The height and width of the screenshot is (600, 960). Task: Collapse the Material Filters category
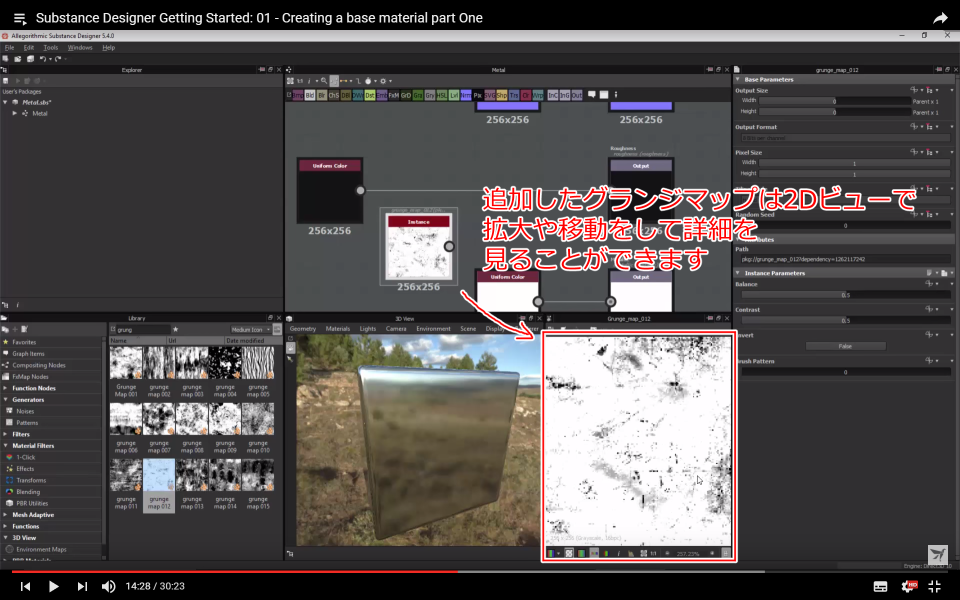6,446
